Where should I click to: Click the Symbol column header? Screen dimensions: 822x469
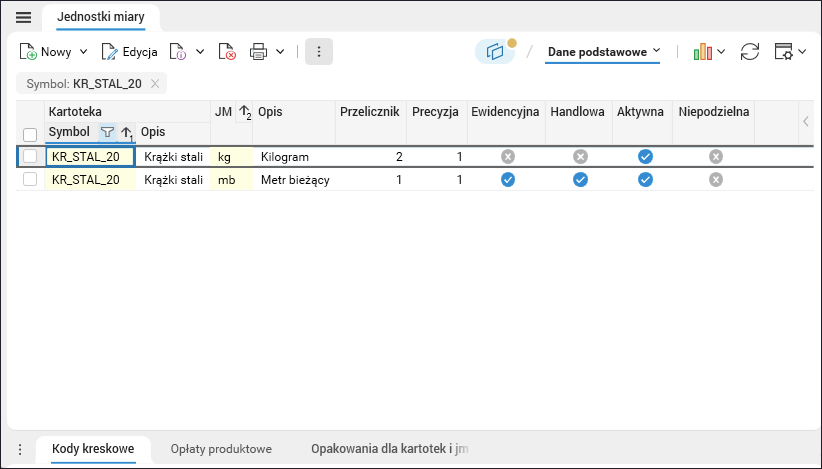69,132
